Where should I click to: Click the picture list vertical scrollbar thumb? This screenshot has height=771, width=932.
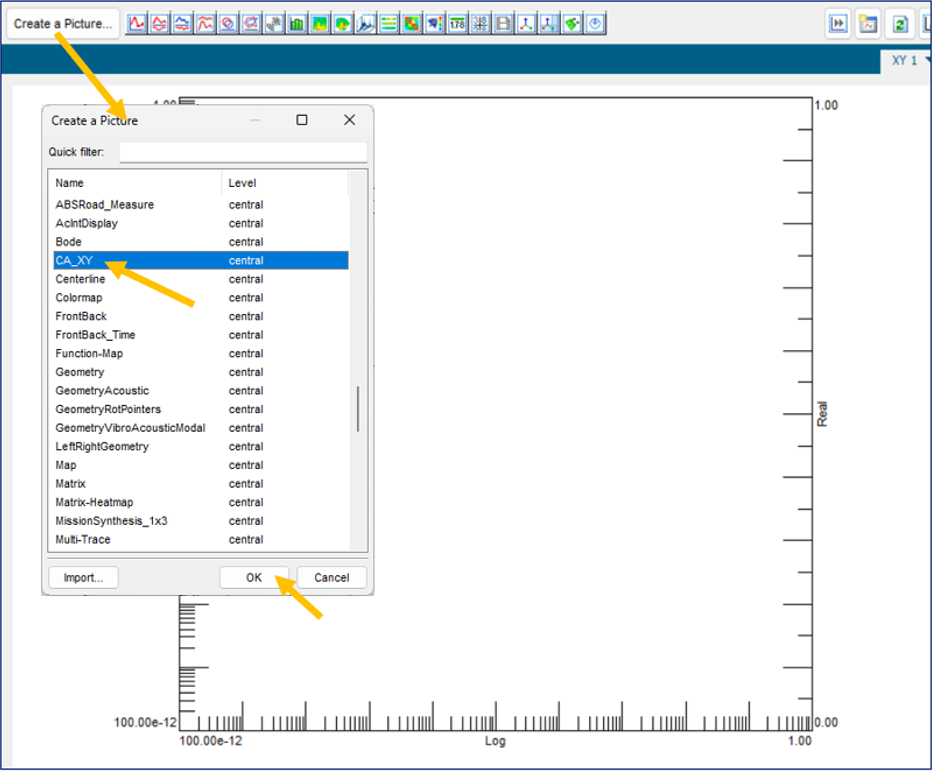358,409
